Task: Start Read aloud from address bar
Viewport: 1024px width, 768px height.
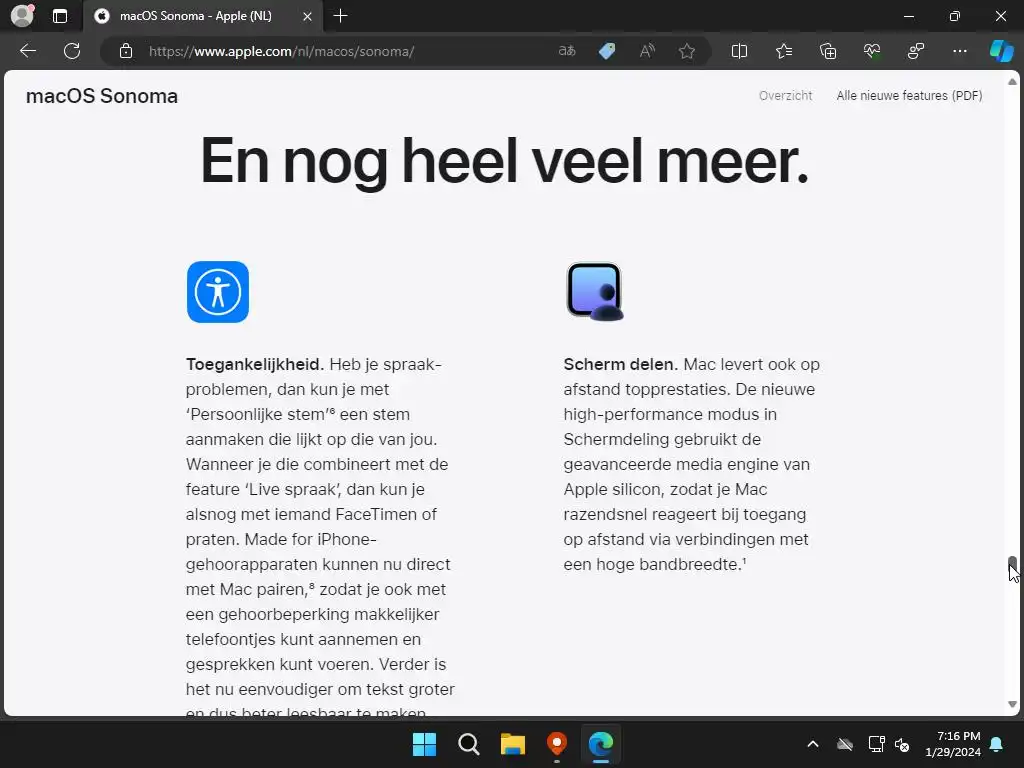Action: click(647, 51)
